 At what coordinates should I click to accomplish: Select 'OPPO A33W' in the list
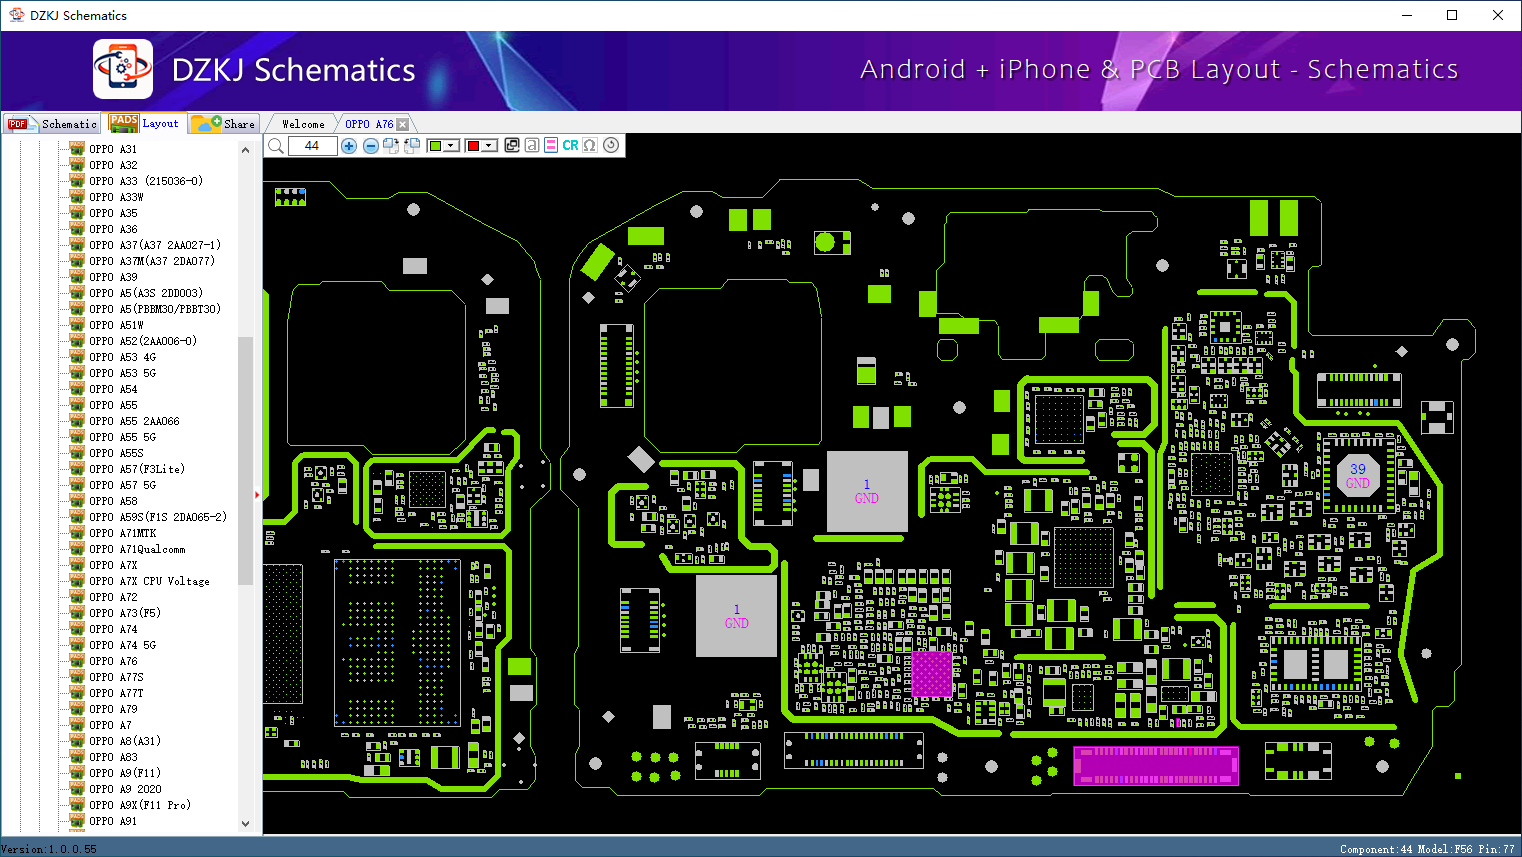[116, 197]
